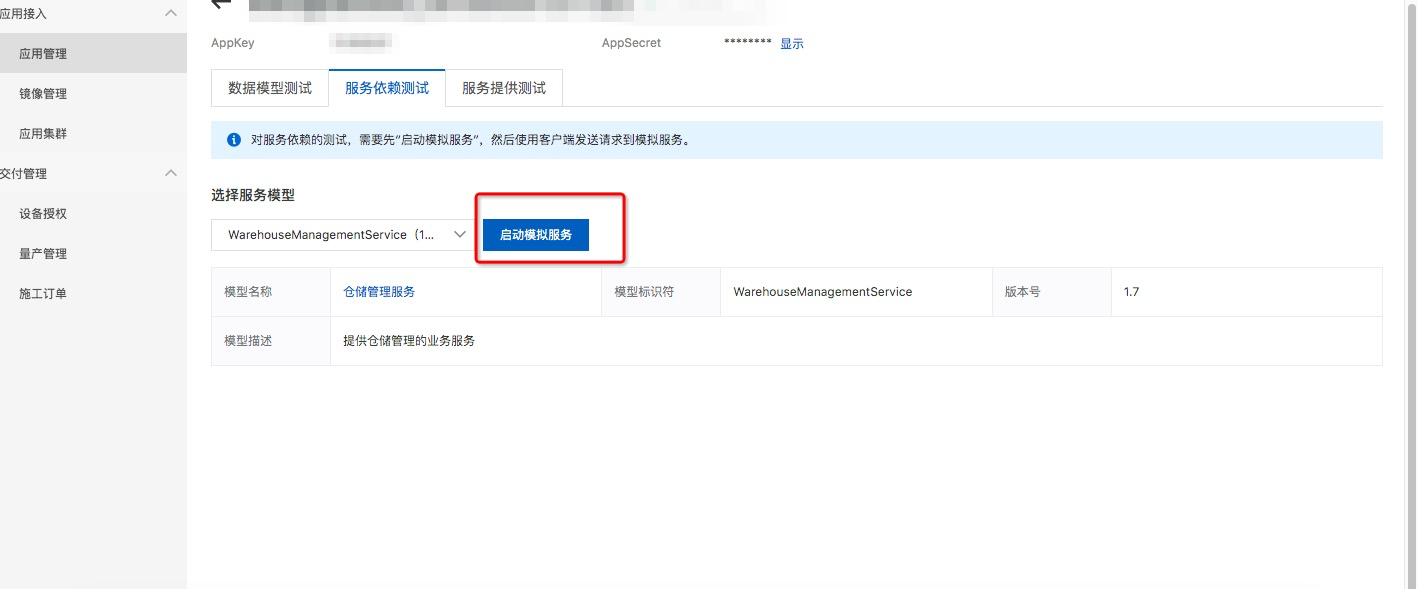
Task: Open 应用集群 in the sidebar
Action: [93, 133]
